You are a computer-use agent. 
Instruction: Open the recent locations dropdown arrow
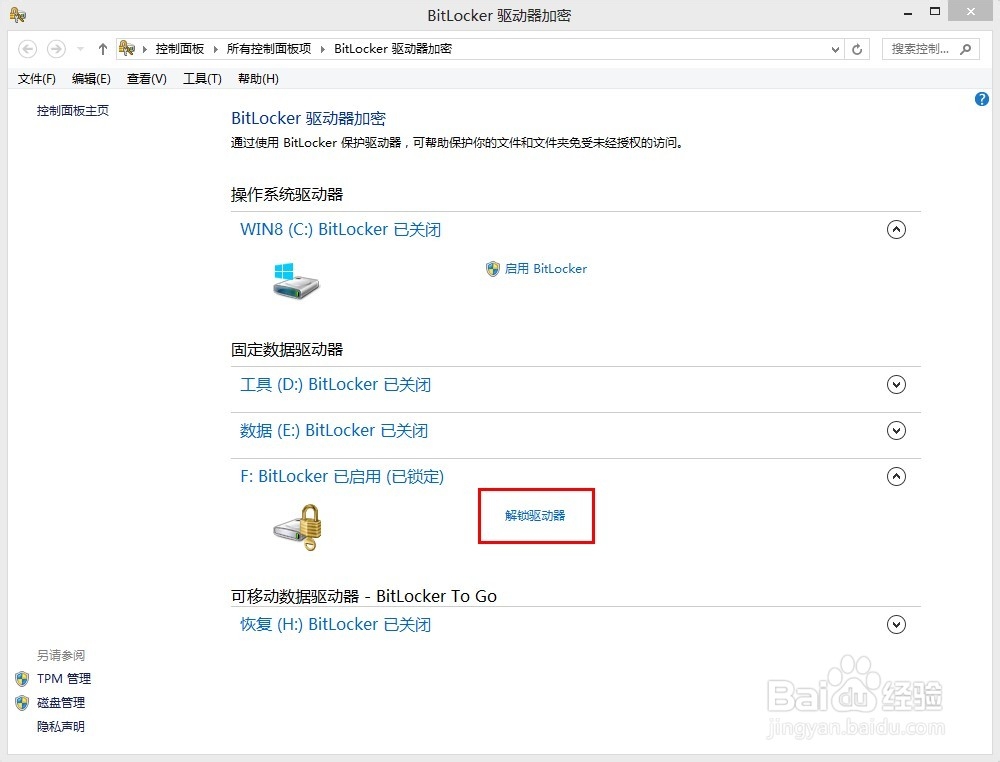point(80,48)
